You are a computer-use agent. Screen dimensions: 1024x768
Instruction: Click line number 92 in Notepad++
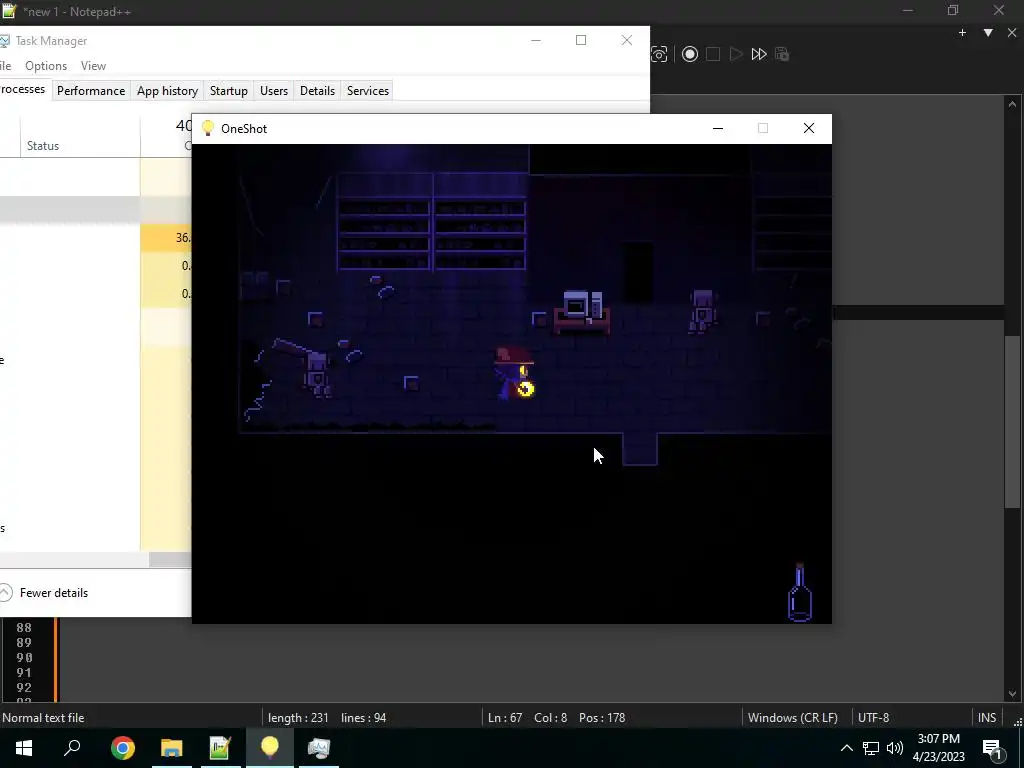(x=24, y=688)
